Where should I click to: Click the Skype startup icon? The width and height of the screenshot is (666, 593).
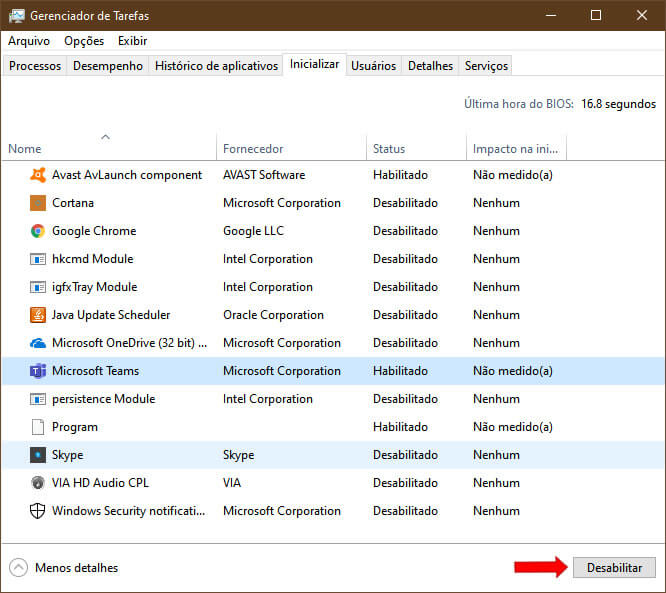[x=38, y=455]
